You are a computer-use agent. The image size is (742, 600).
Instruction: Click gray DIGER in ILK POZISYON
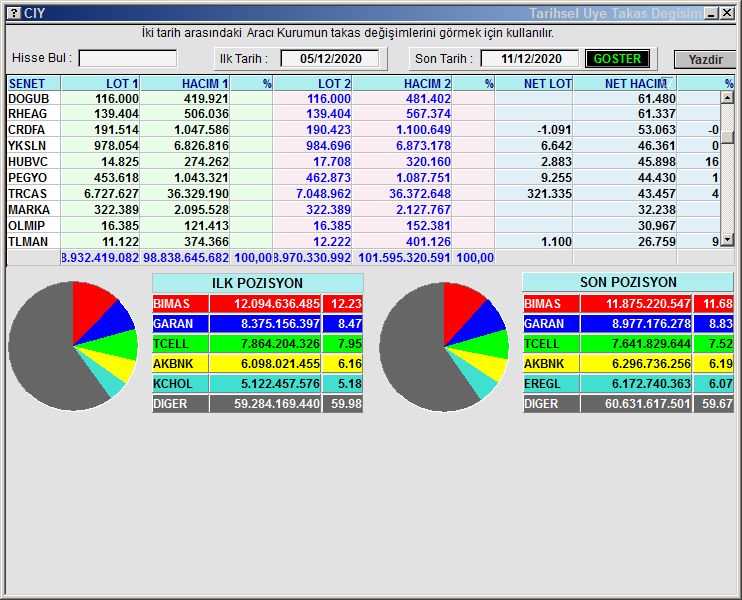[180, 404]
